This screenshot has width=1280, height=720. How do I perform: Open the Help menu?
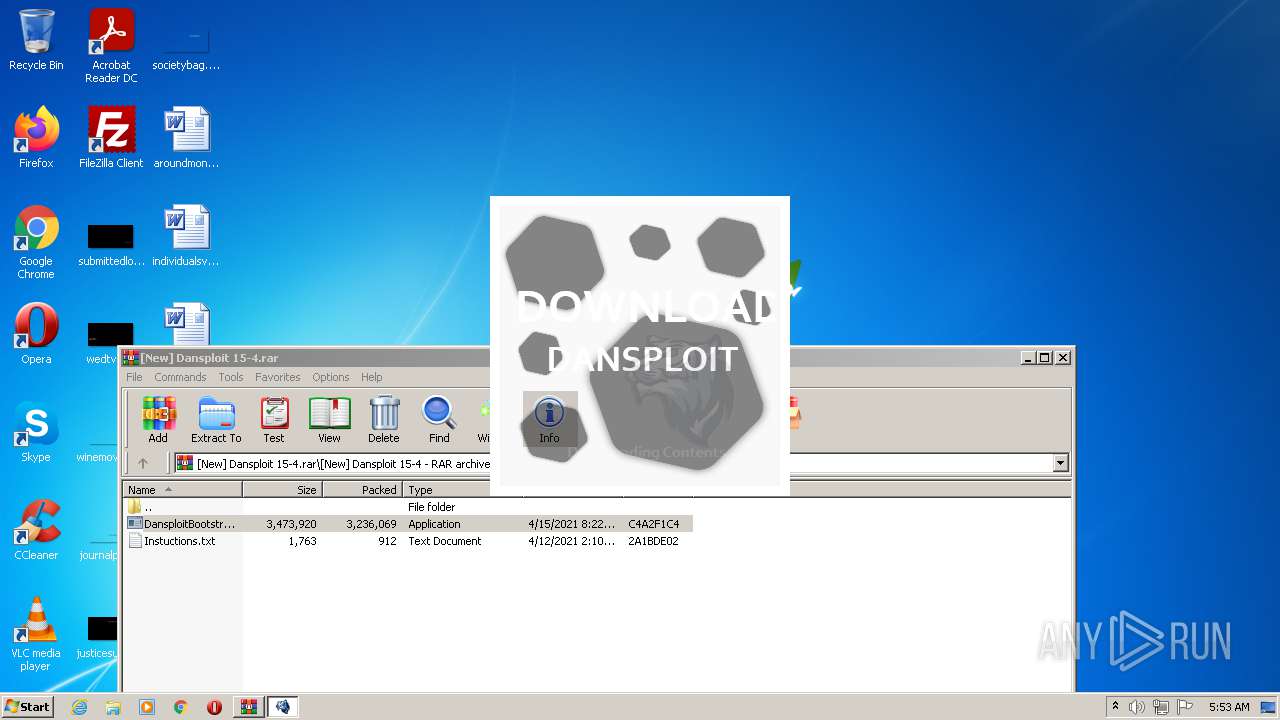tap(372, 377)
